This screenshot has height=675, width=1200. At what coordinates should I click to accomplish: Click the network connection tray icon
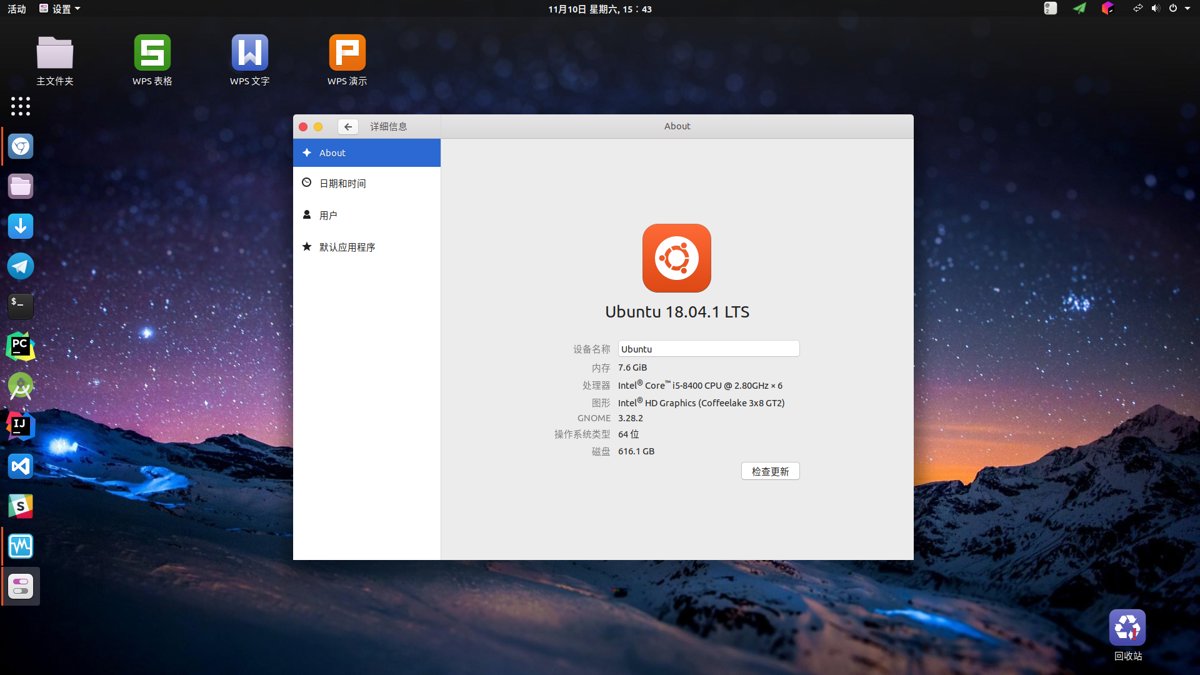pos(1138,8)
